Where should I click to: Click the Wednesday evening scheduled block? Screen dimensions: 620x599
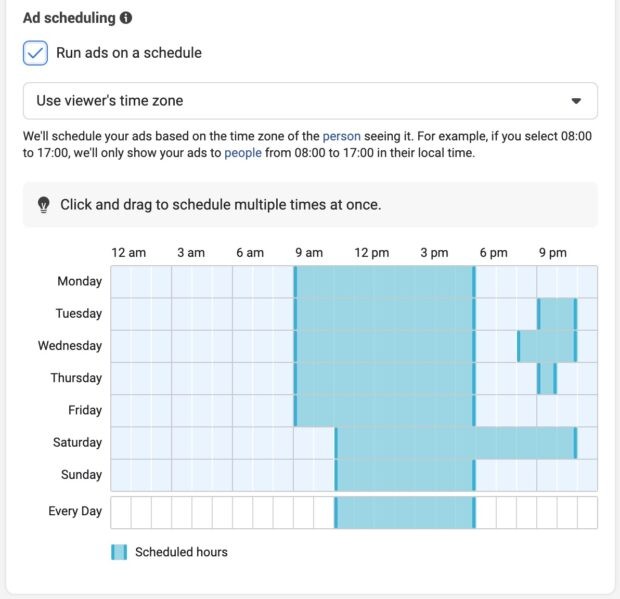point(547,346)
